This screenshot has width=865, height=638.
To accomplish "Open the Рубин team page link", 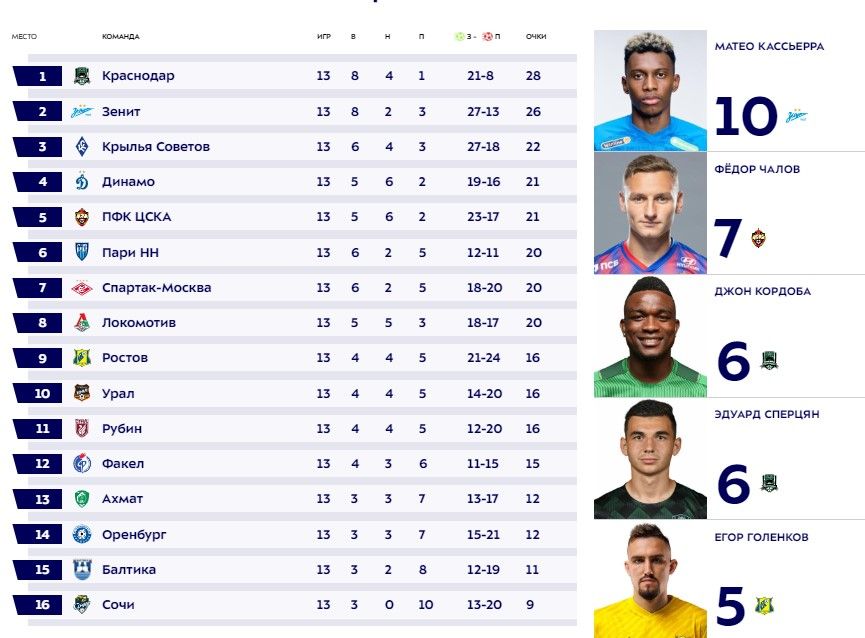I will [122, 429].
